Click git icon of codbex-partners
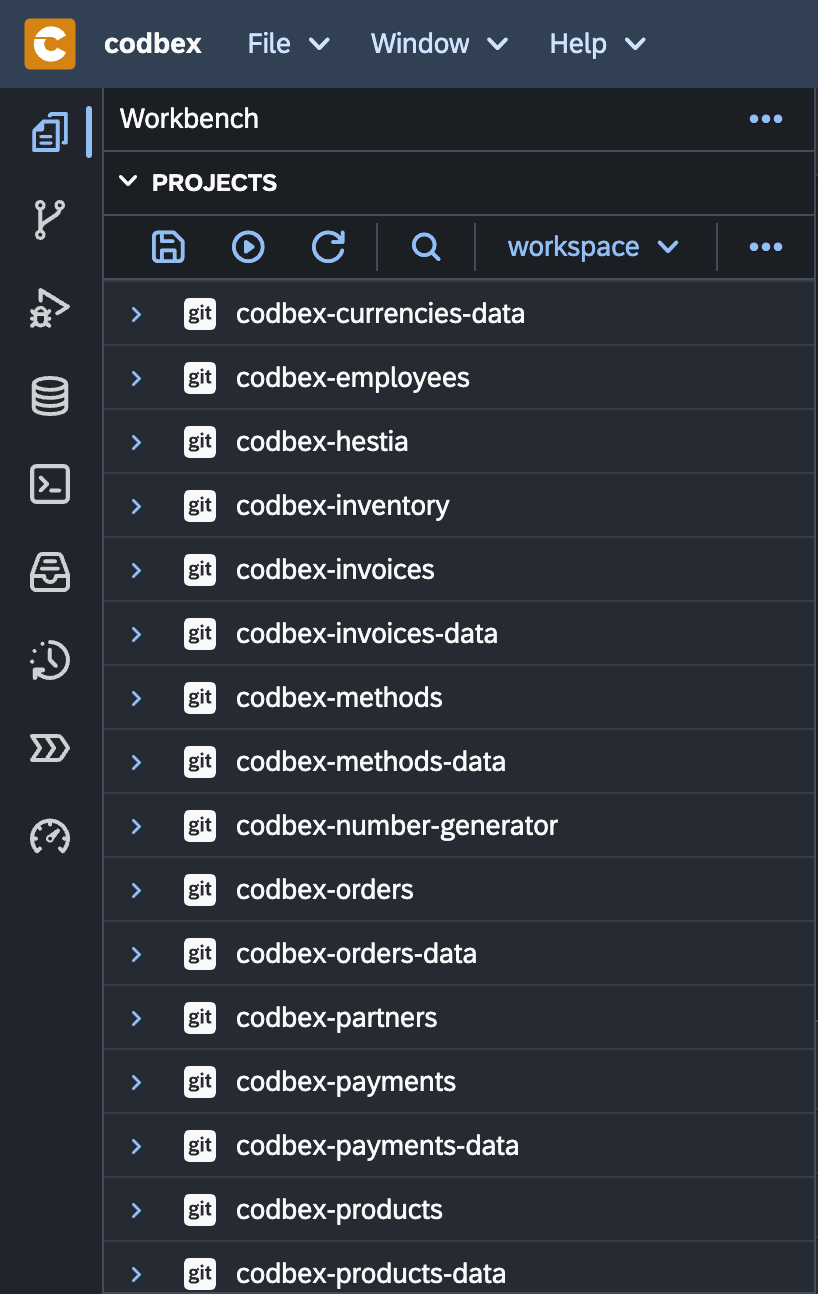Image resolution: width=818 pixels, height=1294 pixels. pyautogui.click(x=200, y=1018)
